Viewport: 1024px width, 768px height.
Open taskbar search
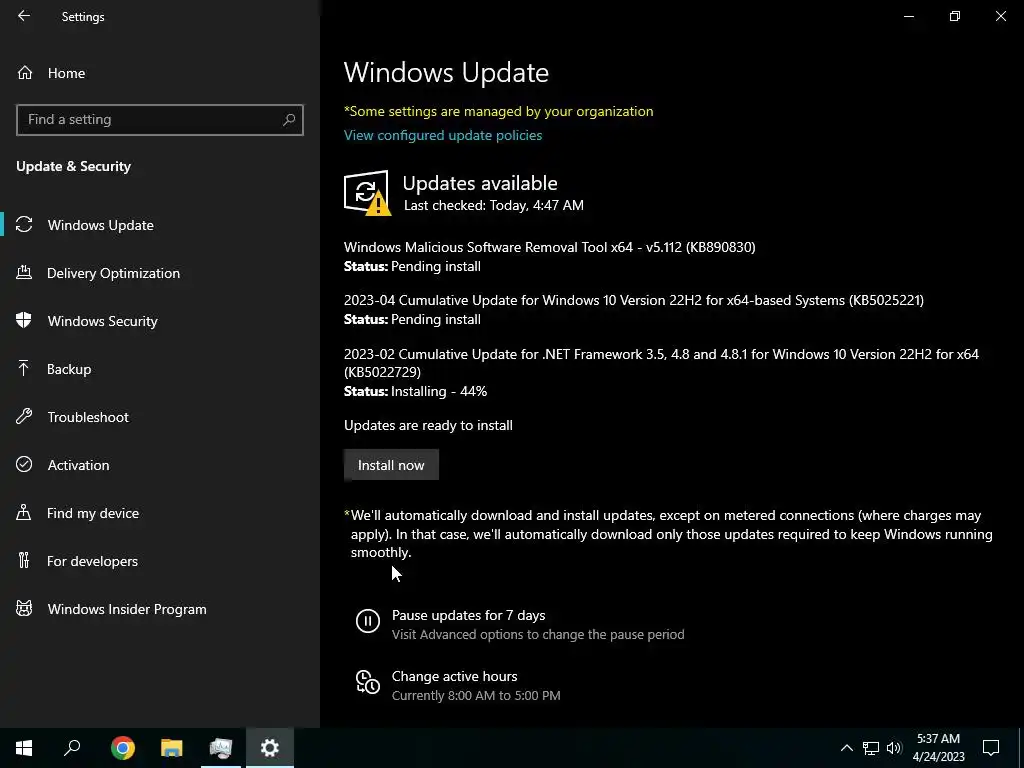(72, 748)
